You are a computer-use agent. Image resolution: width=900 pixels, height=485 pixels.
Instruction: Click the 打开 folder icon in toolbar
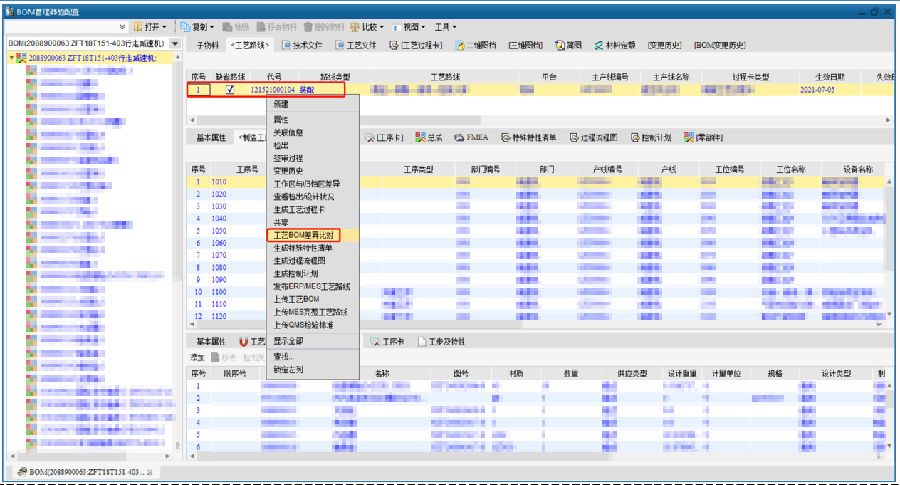(139, 25)
